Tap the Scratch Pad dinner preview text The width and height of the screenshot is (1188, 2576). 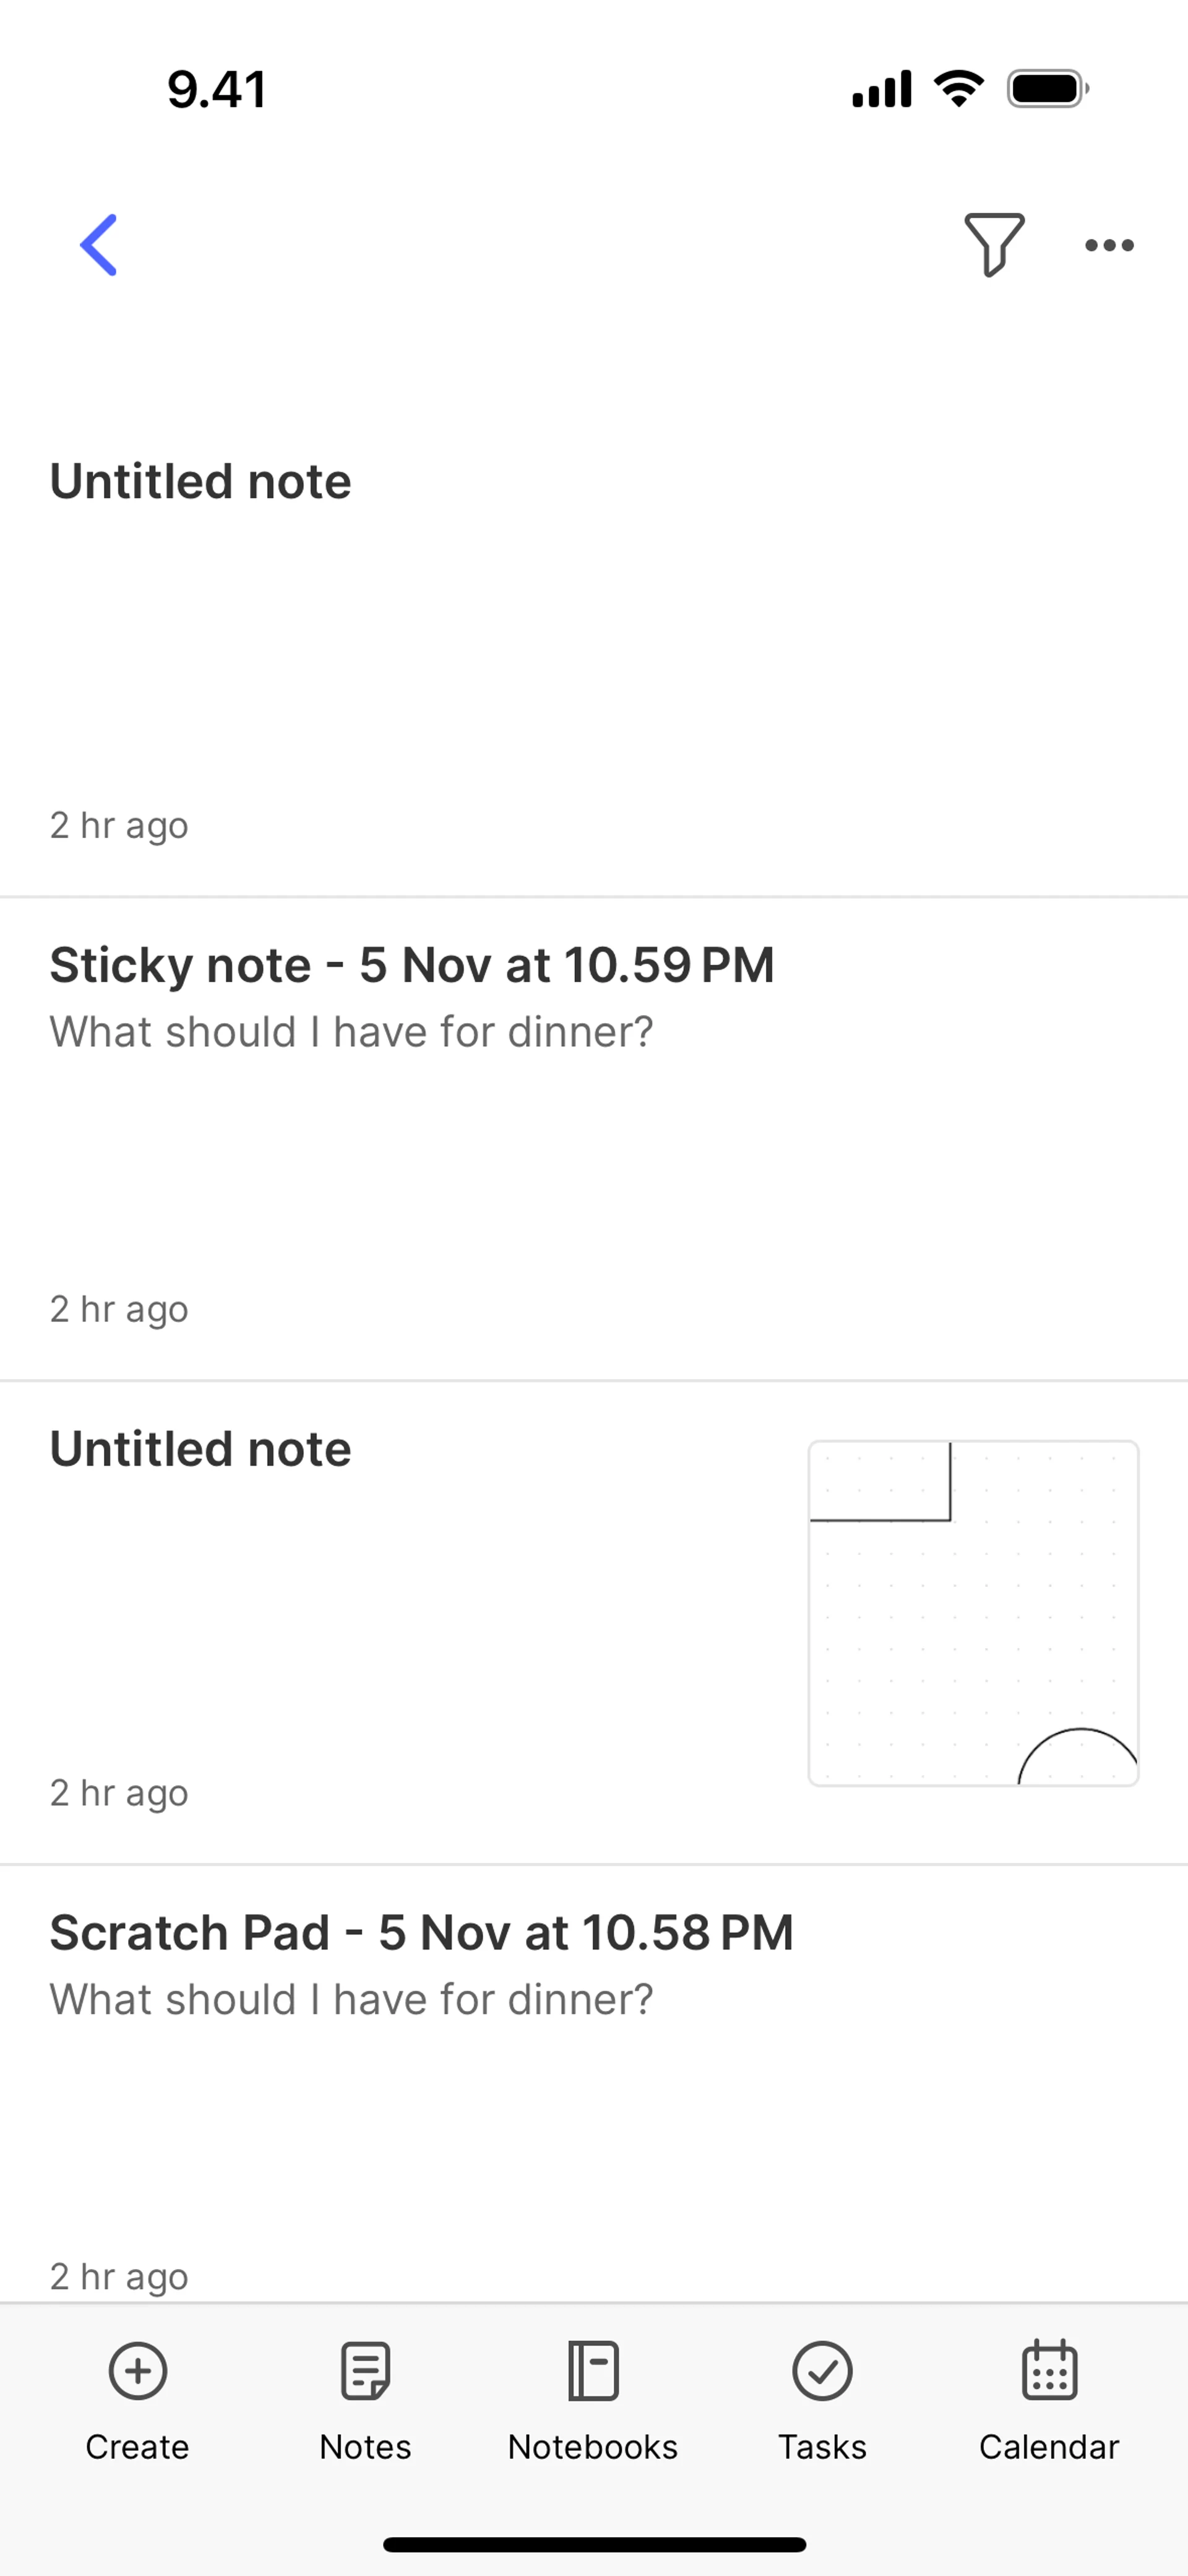[351, 2000]
